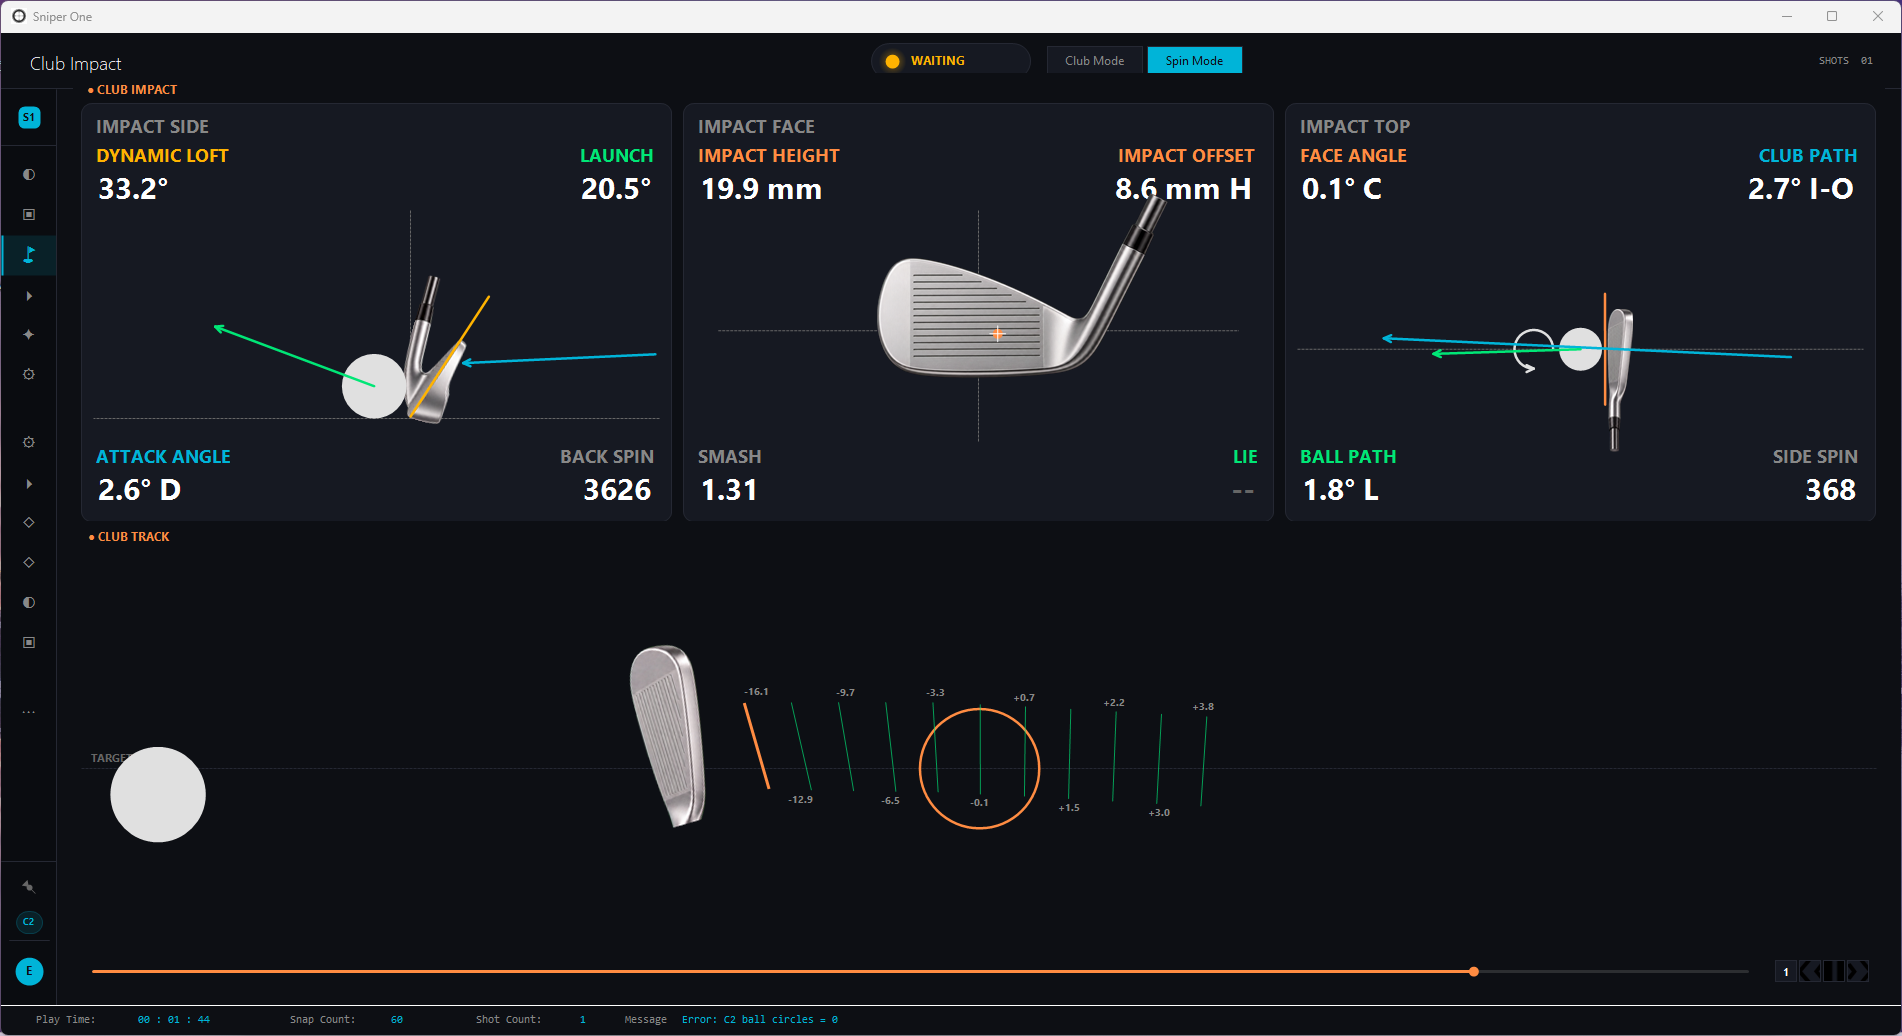Click the C2 camera badge in the sidebar
This screenshot has width=1902, height=1036.
29,921
